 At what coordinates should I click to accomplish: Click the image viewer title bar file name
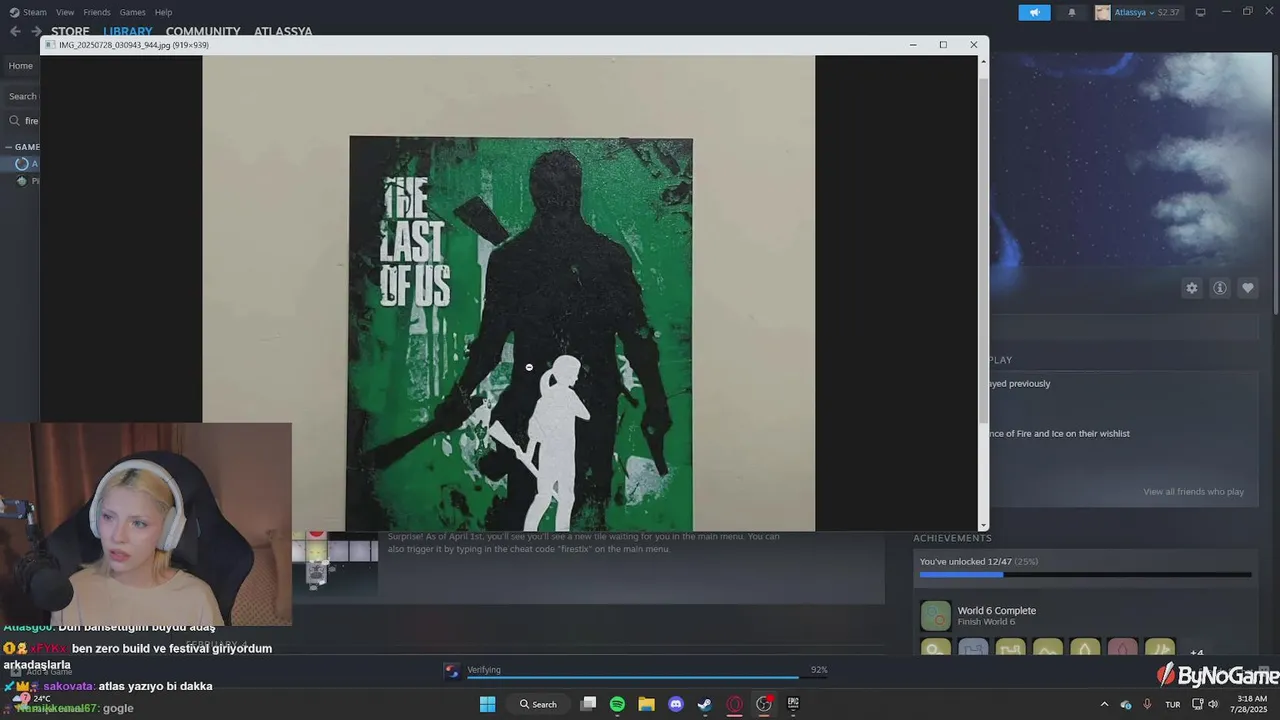[x=133, y=45]
